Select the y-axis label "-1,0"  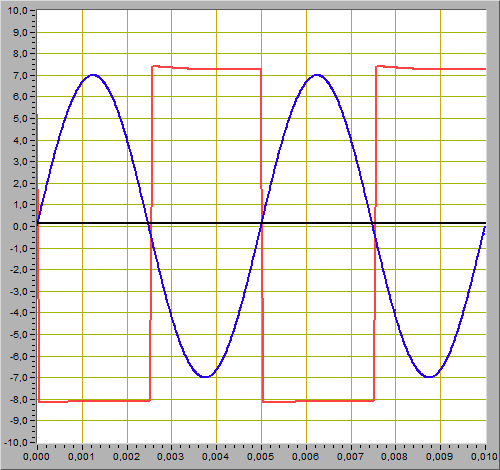click(x=19, y=248)
